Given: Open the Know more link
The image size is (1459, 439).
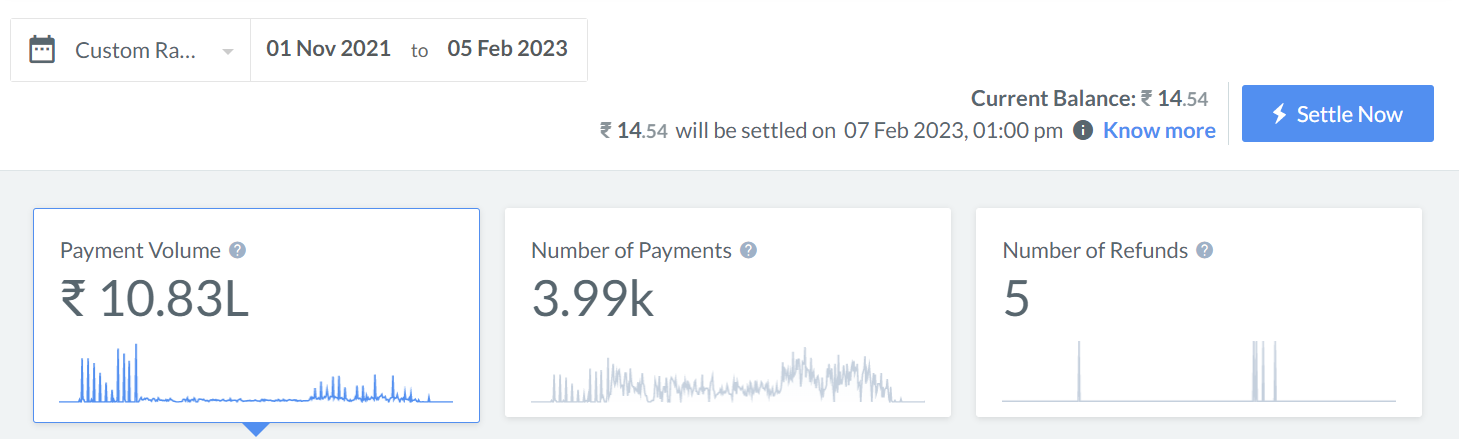Looking at the screenshot, I should point(1159,131).
